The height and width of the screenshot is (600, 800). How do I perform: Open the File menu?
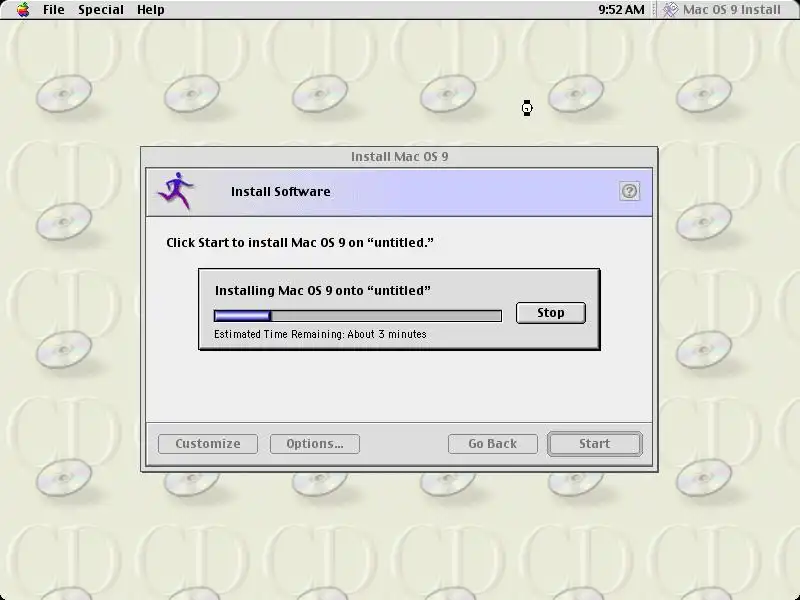click(54, 10)
